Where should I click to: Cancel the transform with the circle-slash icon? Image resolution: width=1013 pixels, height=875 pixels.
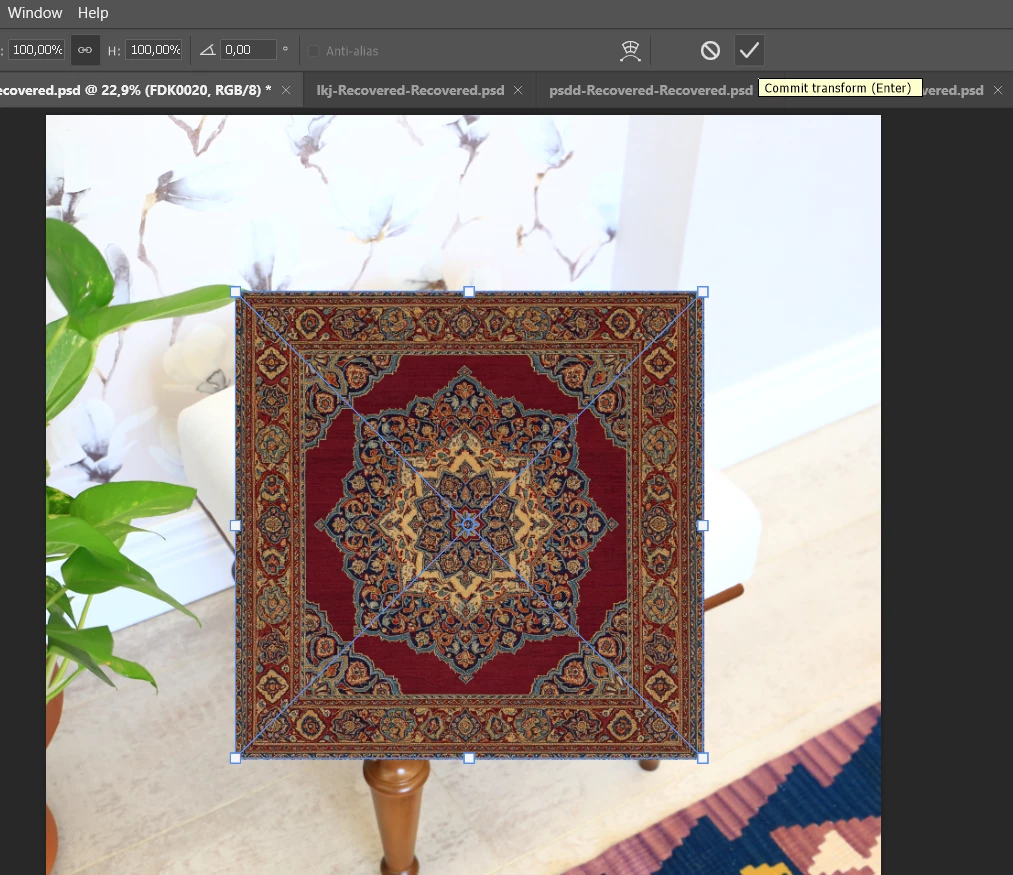click(x=710, y=50)
